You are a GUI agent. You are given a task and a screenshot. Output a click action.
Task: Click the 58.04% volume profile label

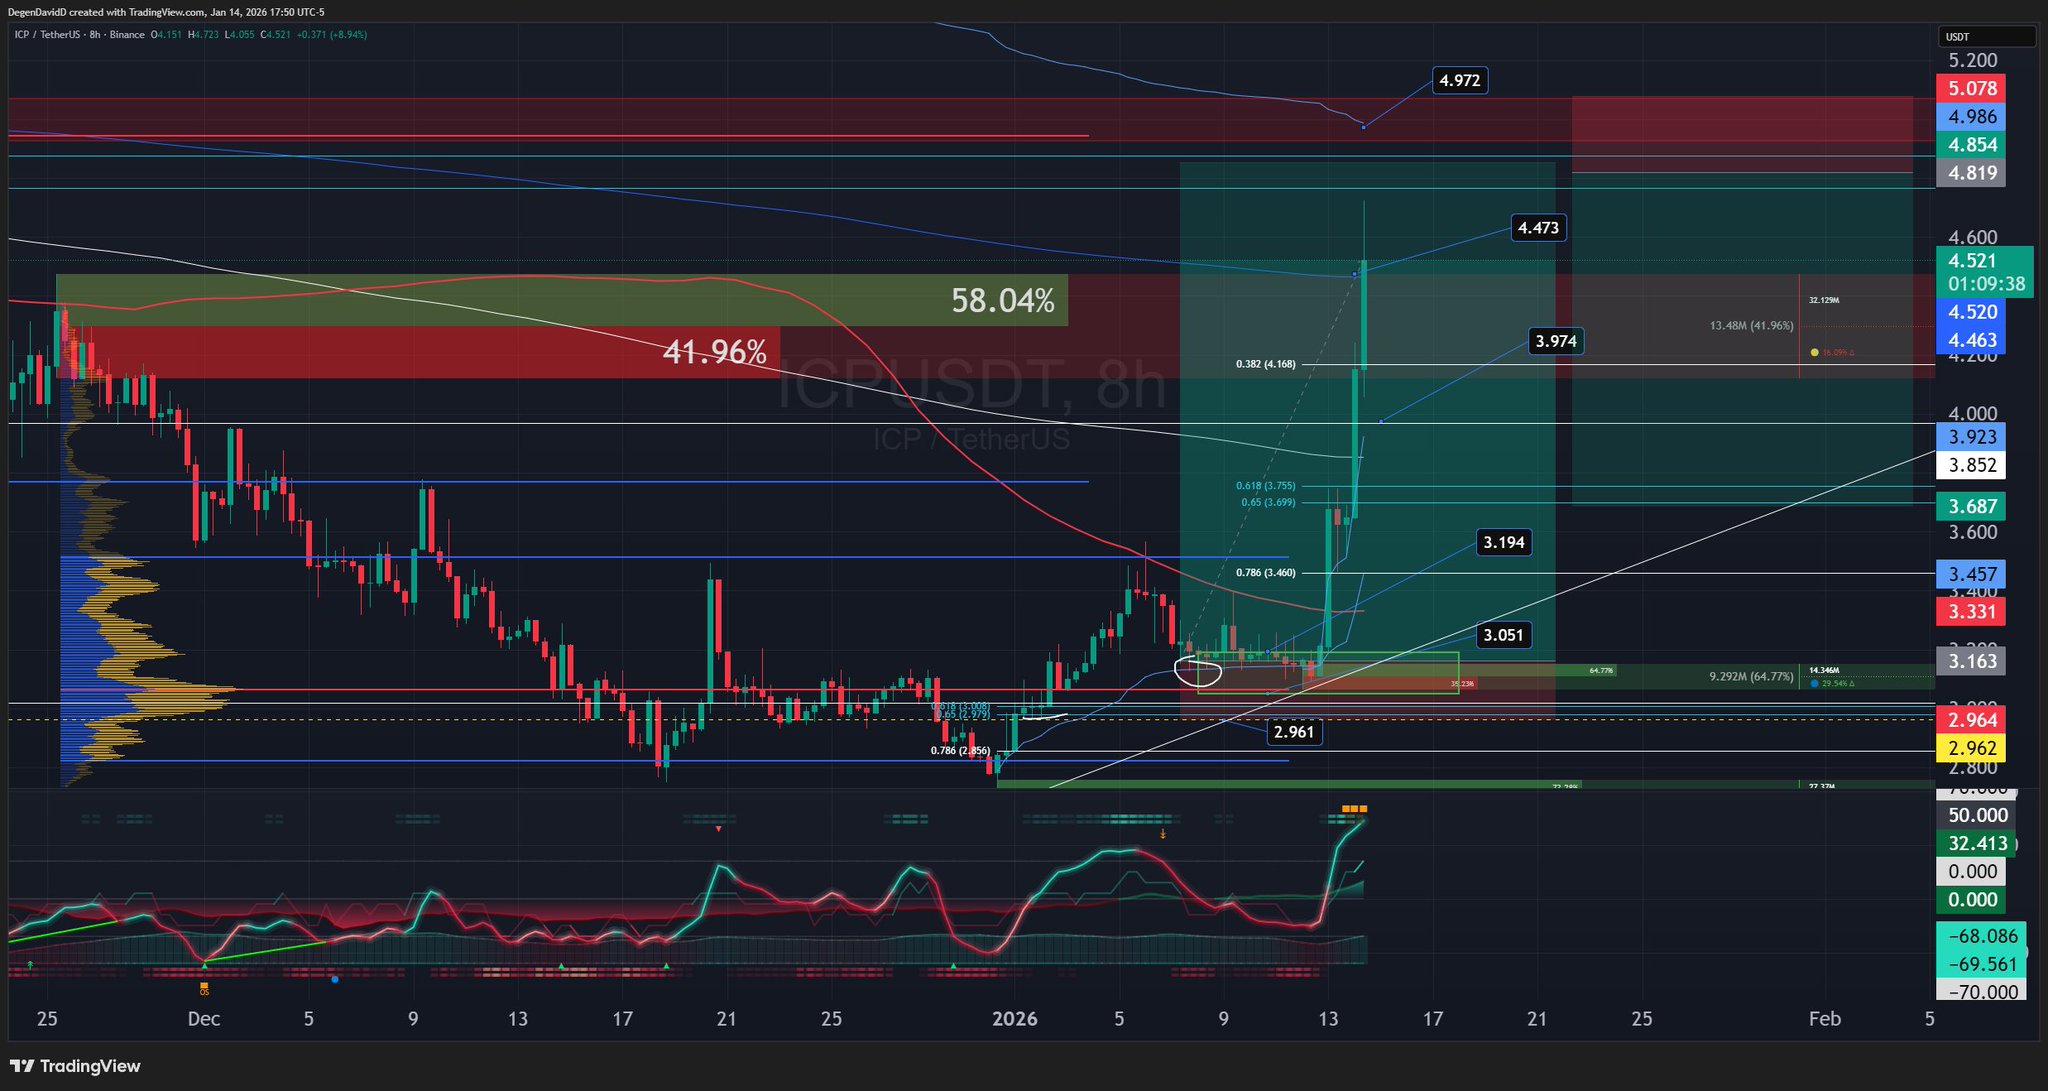(x=1002, y=300)
